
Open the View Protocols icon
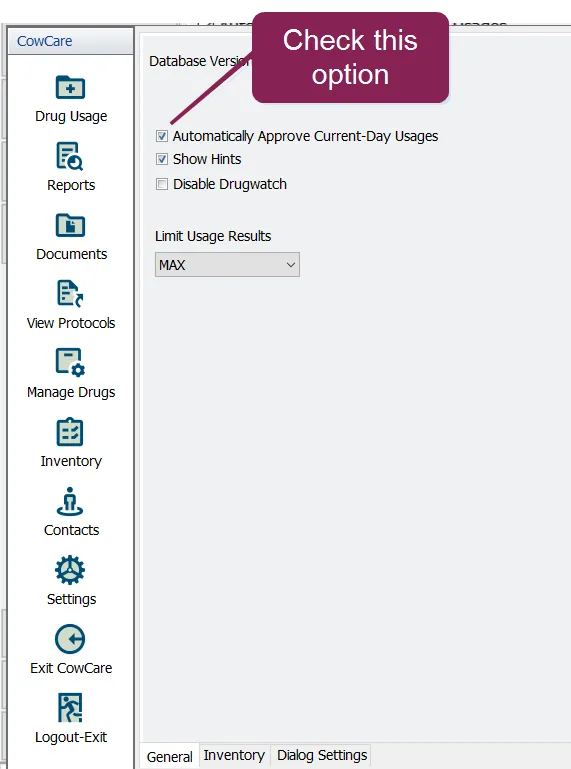(x=70, y=294)
